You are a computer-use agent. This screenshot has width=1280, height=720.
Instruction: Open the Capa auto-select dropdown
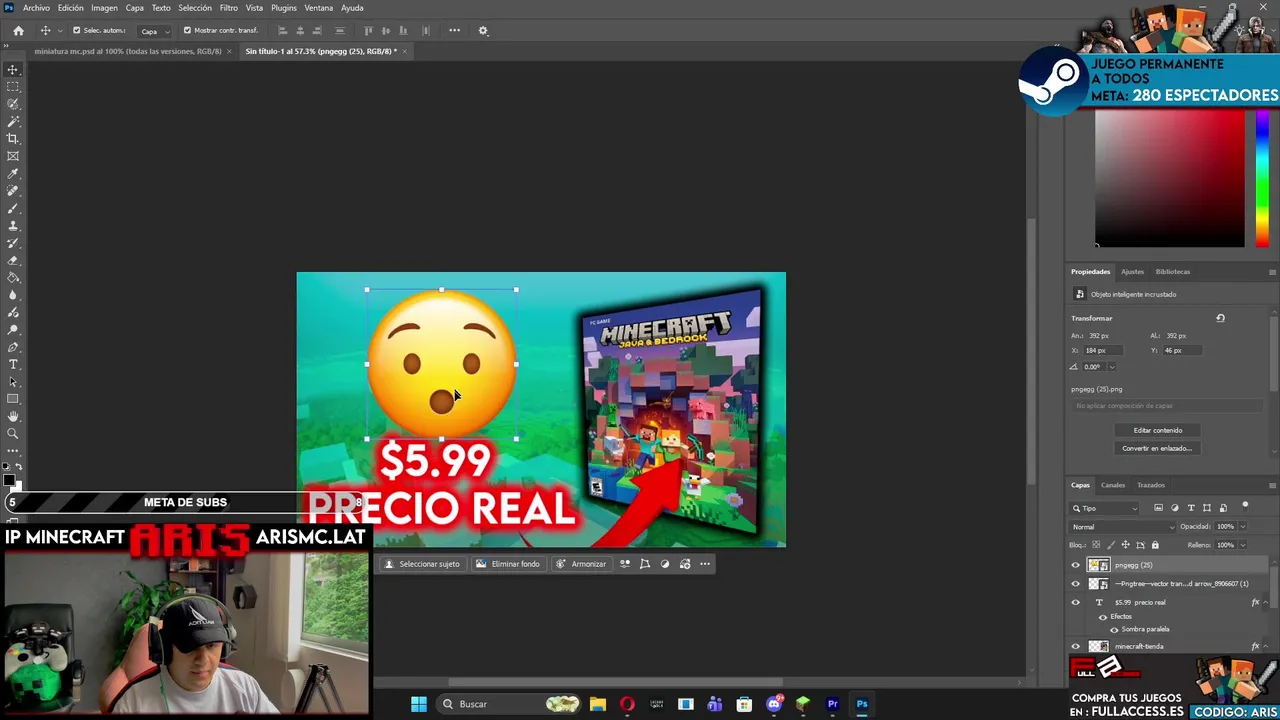(152, 31)
